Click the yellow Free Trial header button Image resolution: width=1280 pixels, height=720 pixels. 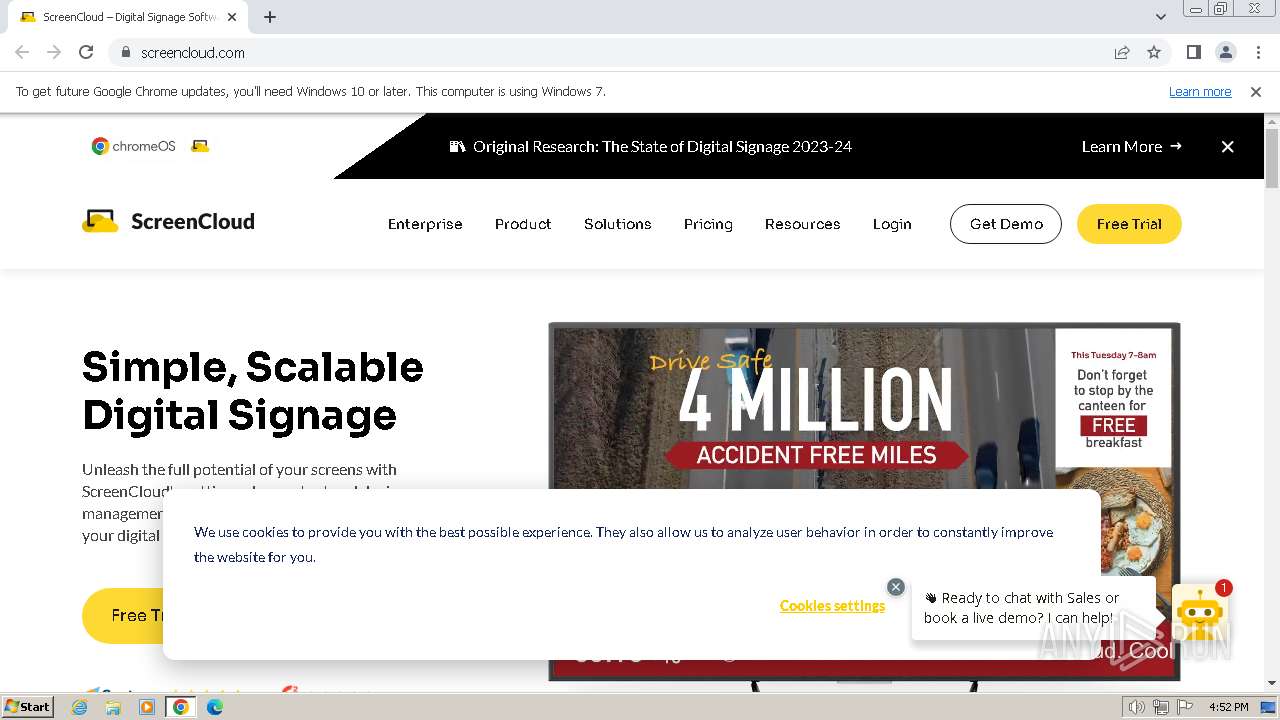coord(1129,224)
